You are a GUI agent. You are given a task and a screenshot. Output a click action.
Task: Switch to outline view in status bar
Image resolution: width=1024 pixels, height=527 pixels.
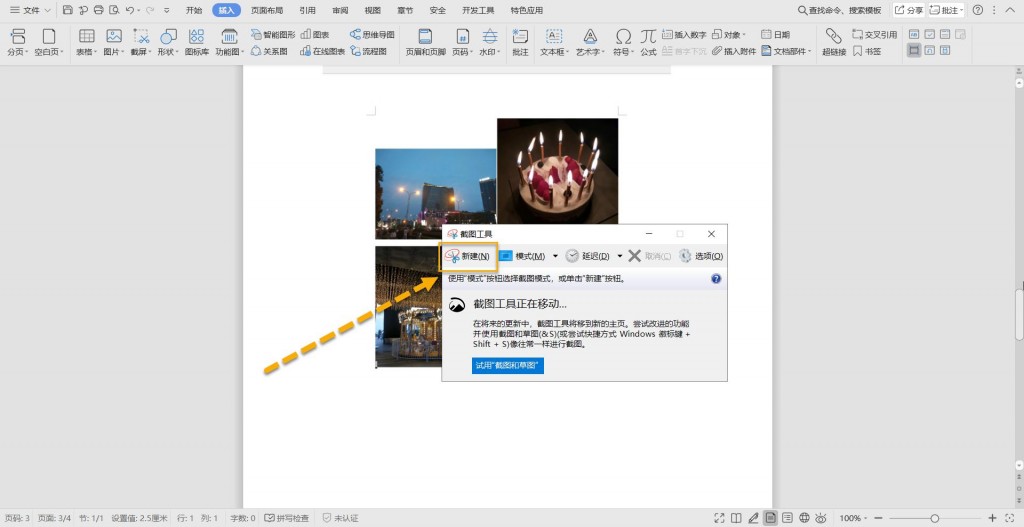coord(788,518)
